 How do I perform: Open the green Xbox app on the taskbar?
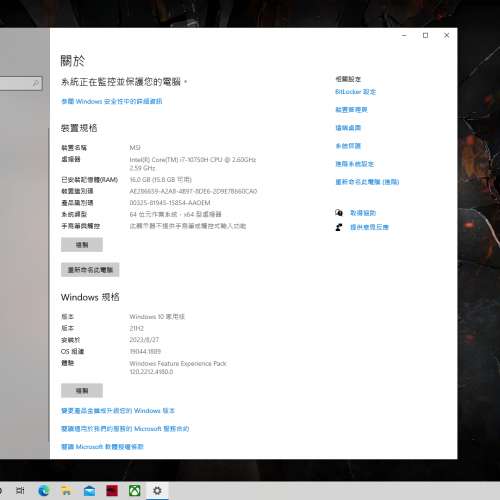tap(135, 491)
